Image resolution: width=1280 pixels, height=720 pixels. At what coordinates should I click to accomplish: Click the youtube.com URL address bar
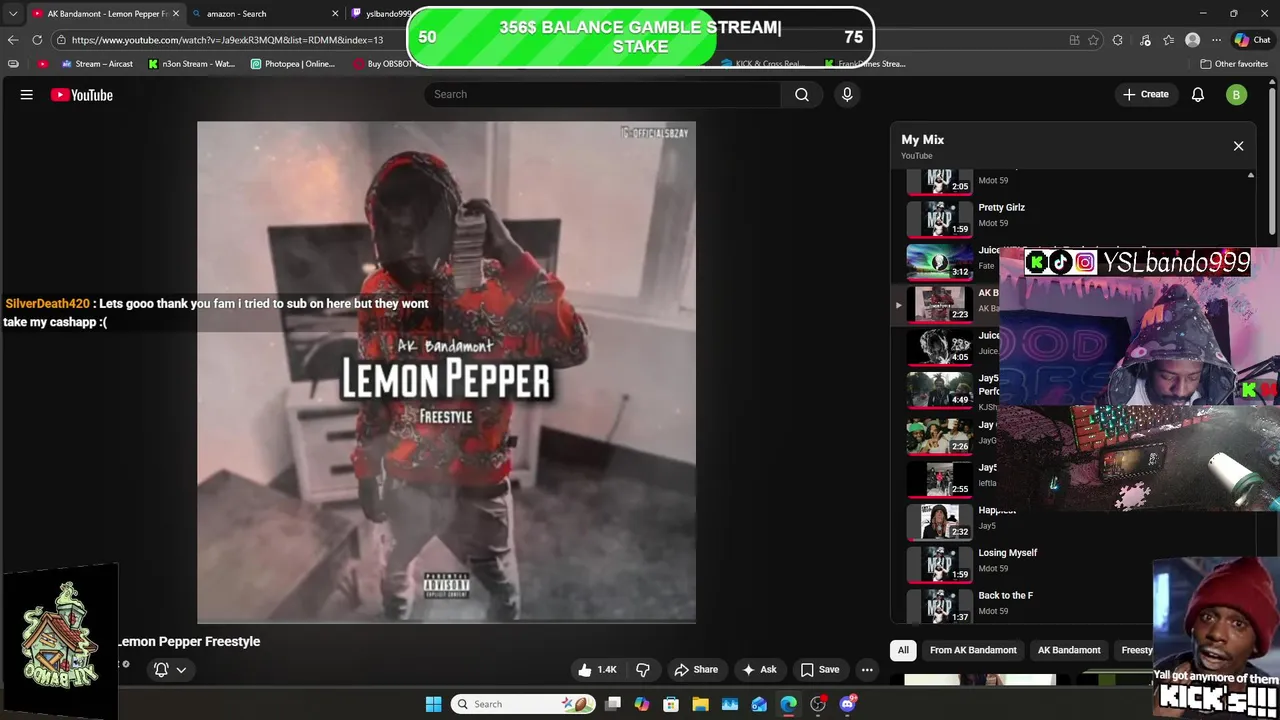click(x=227, y=40)
